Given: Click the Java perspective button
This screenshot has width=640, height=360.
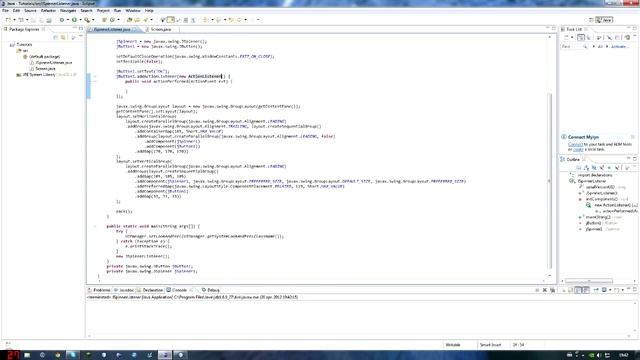Looking at the screenshot, I should [604, 20].
